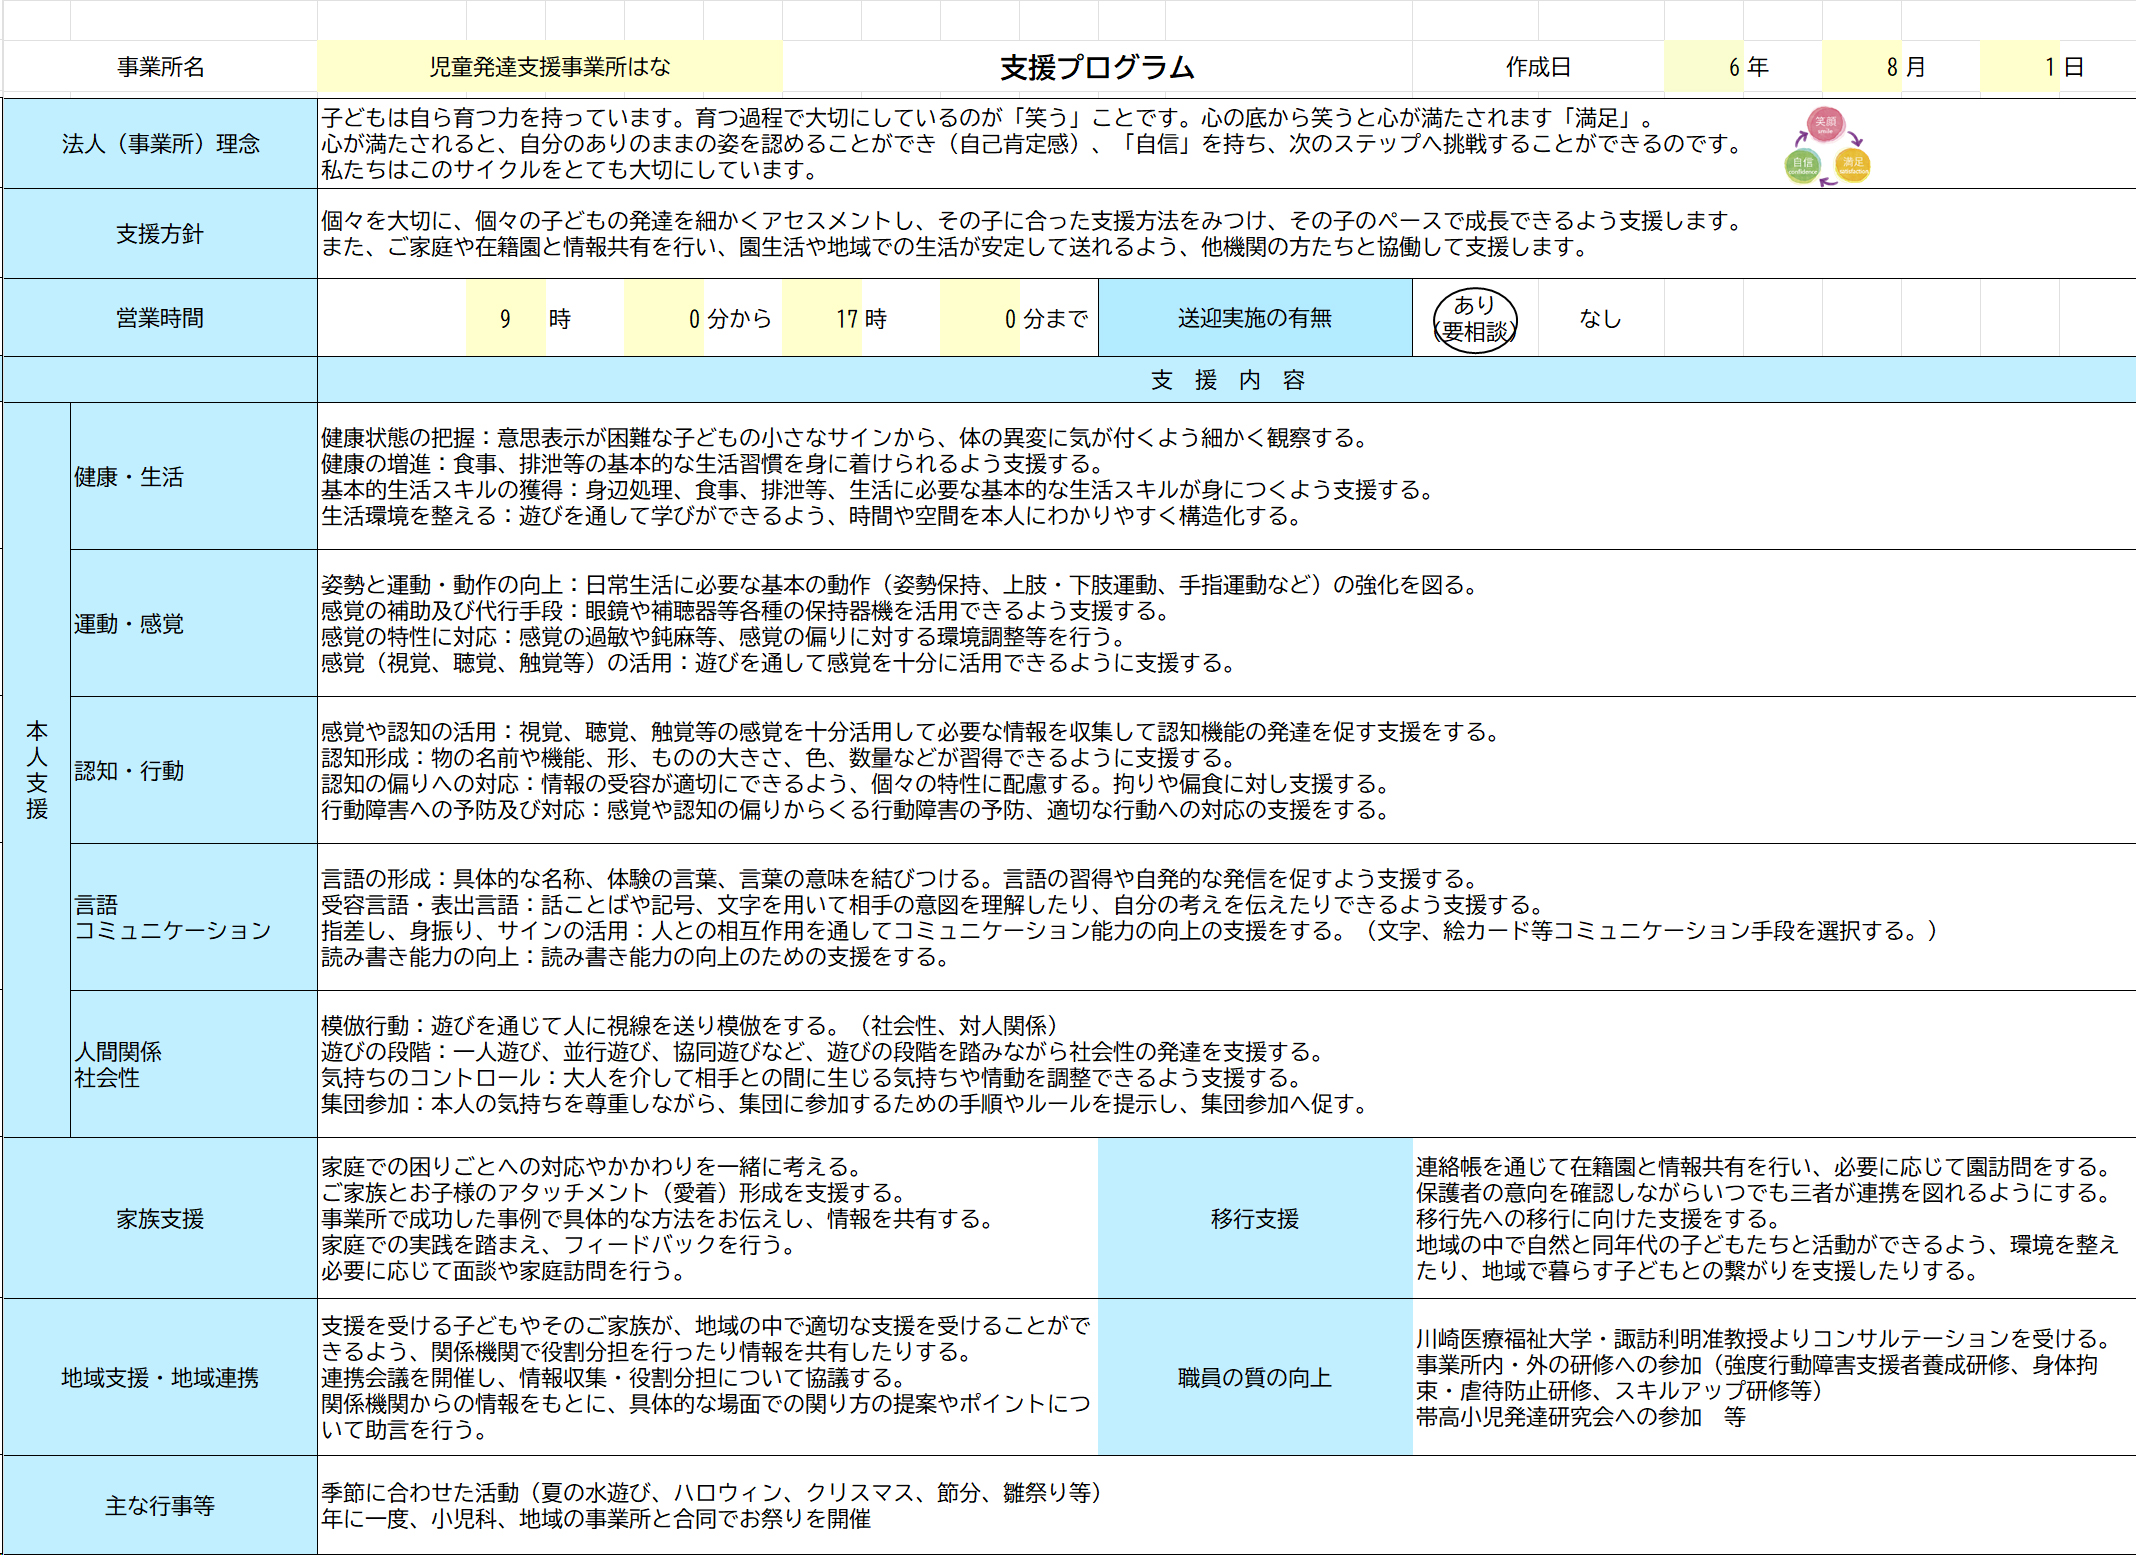2136x1555 pixels.
Task: Click the line starting 姿勢と運動・動作の向上
Action: [x=901, y=585]
